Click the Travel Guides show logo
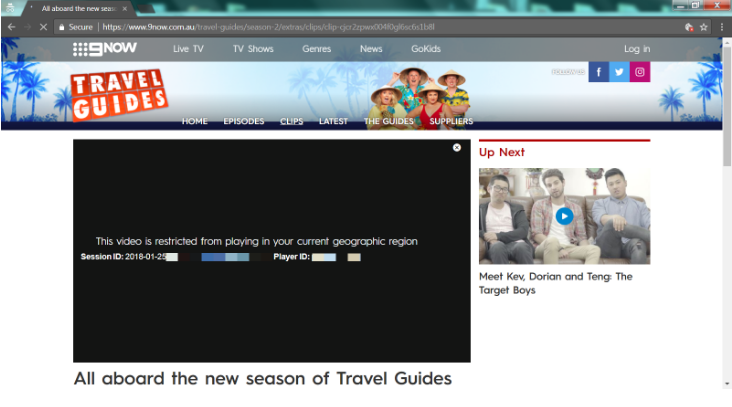732x407 pixels. [119, 95]
